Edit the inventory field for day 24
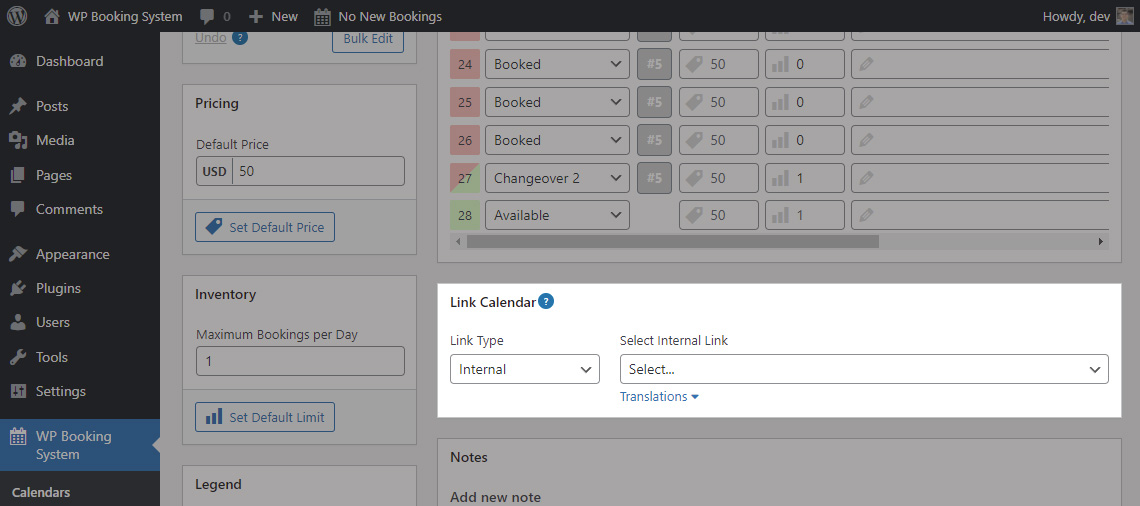This screenshot has width=1140, height=506. 805,64
